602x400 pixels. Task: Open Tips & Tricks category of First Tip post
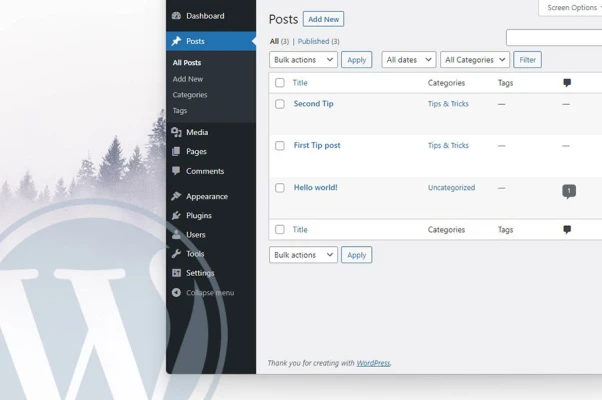pos(448,145)
